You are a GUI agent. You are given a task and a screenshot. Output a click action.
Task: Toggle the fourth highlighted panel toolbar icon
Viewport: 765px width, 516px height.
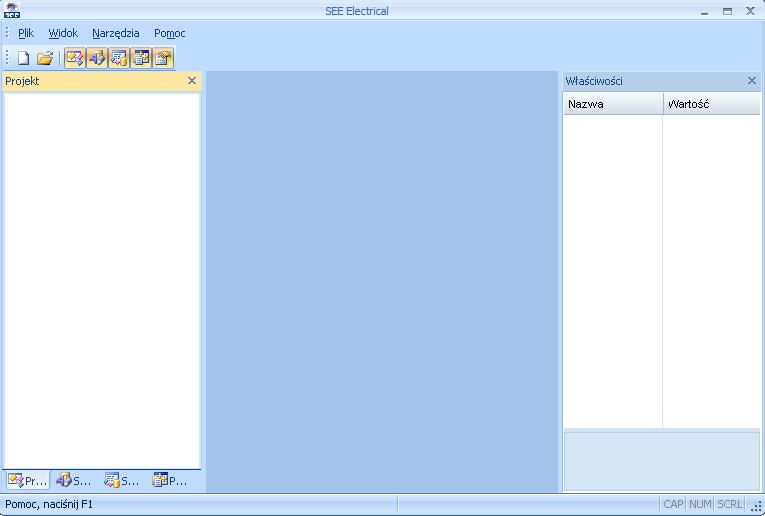pyautogui.click(x=141, y=59)
